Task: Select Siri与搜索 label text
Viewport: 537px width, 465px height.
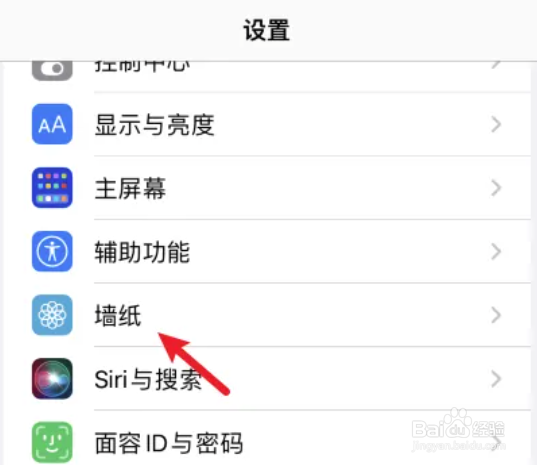Action: tap(148, 379)
